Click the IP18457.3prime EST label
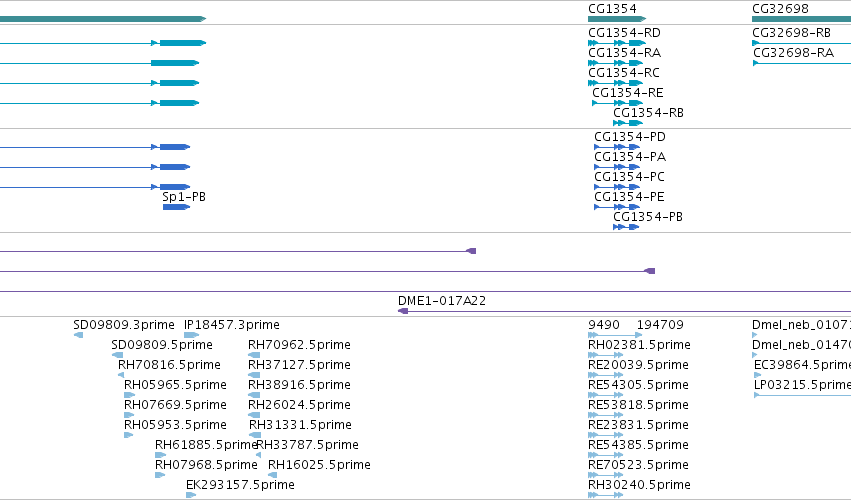Viewport: 851px width, 500px height. point(232,325)
